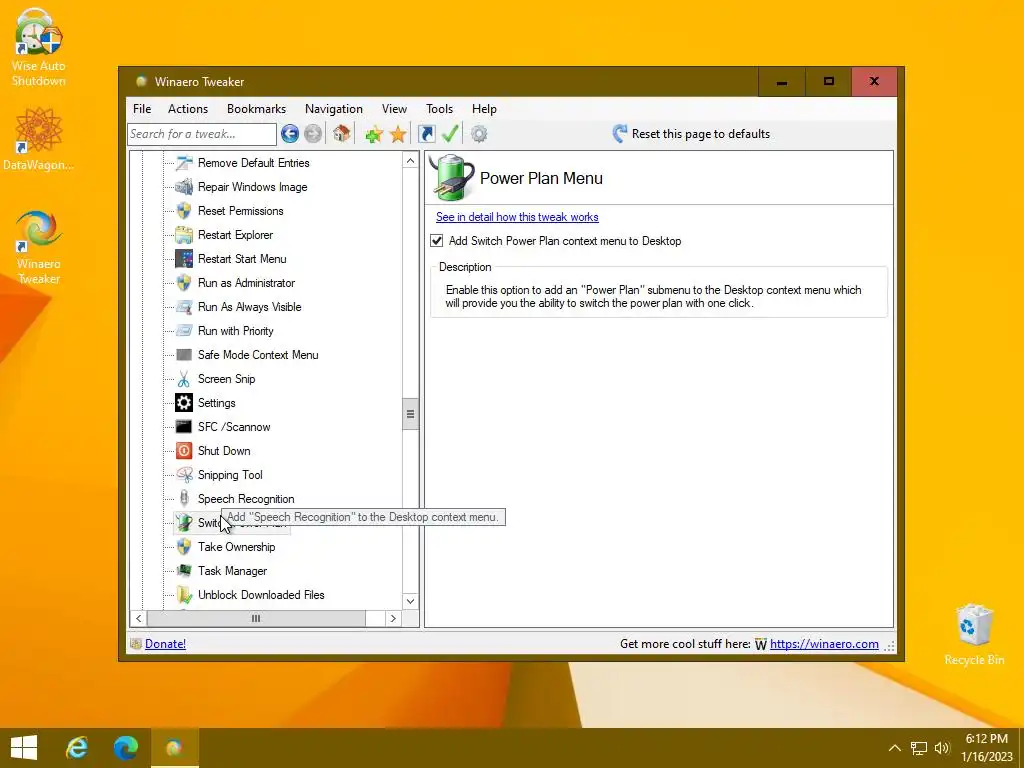1024x768 pixels.
Task: Click the red Shut Down icon
Action: [184, 451]
